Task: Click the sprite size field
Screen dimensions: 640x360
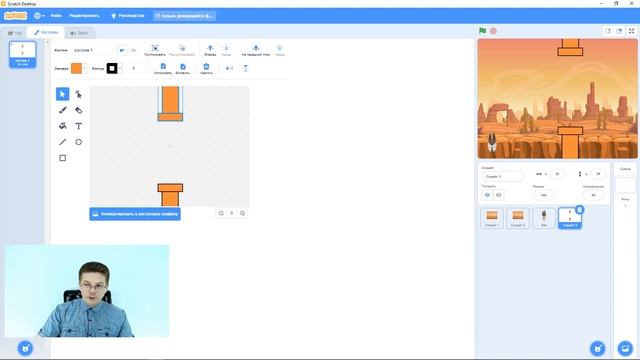Action: (x=543, y=195)
